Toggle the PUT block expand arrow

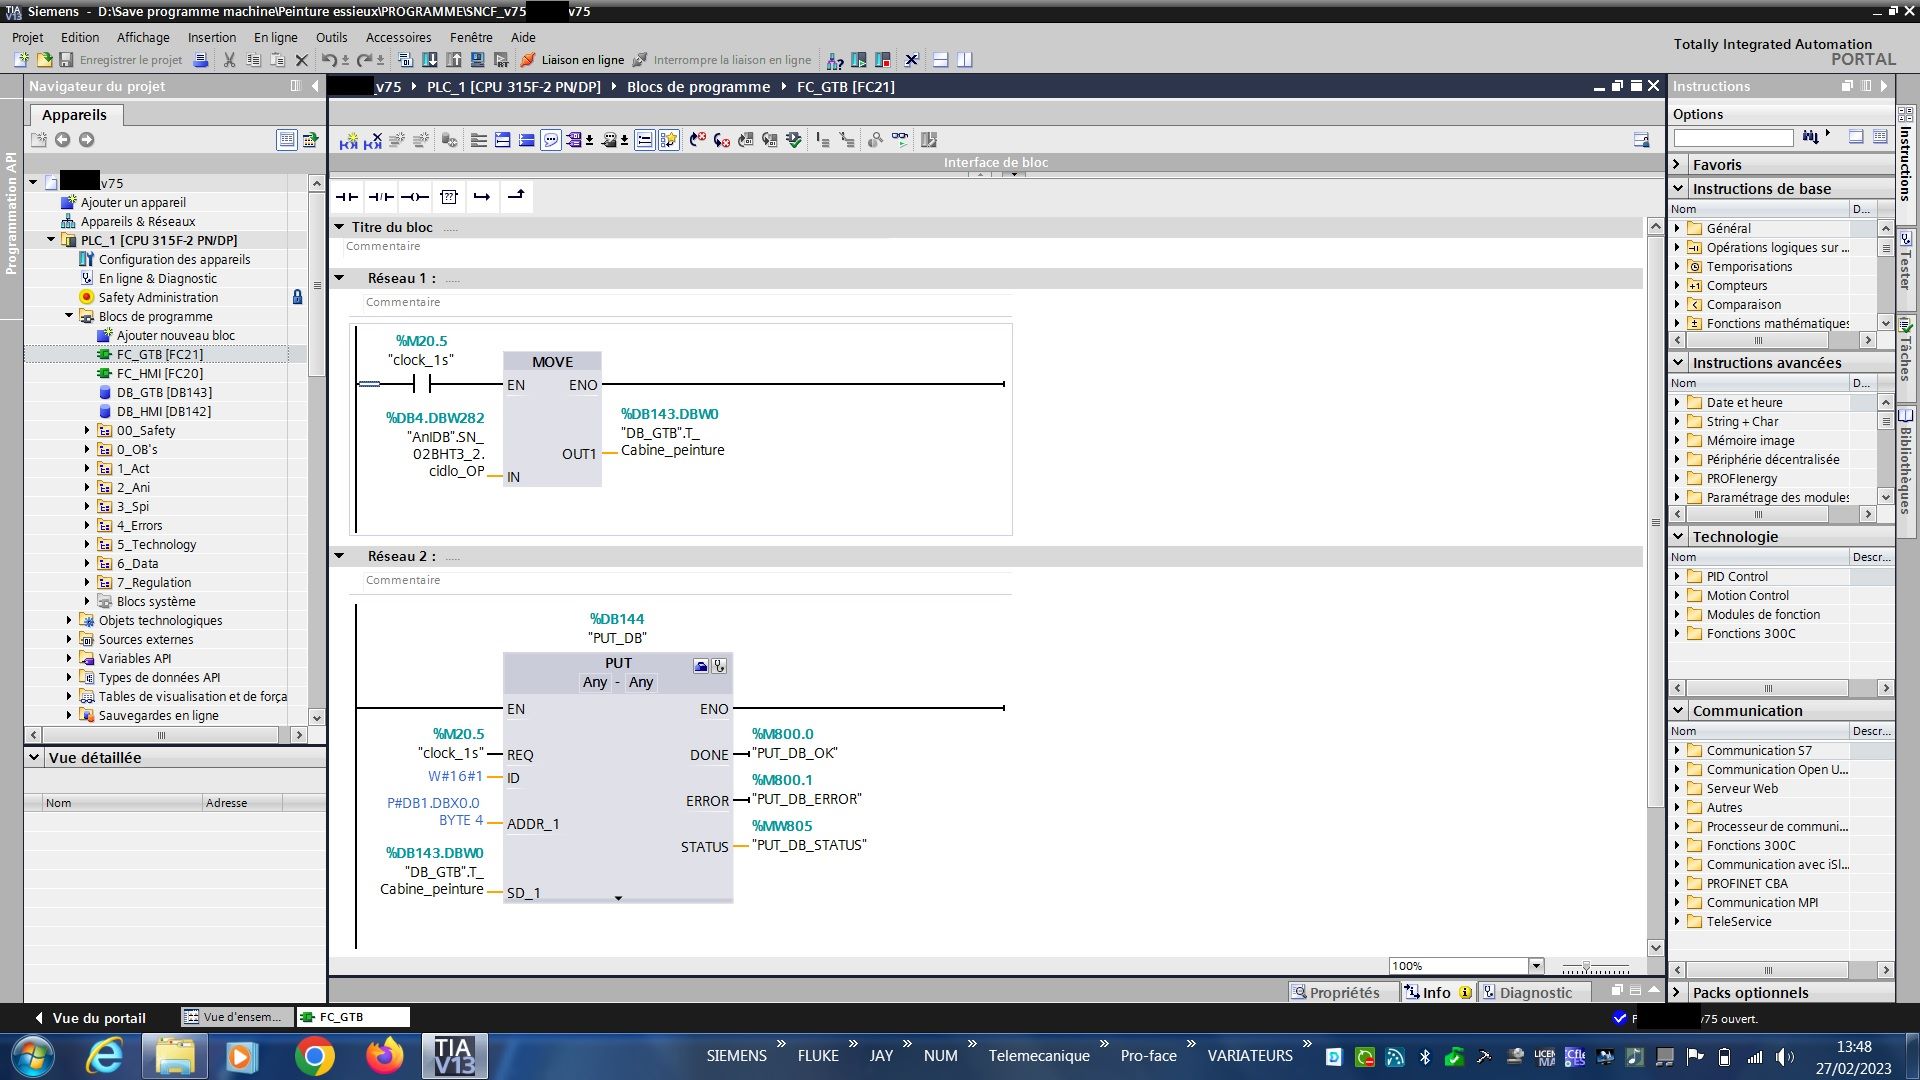618,898
